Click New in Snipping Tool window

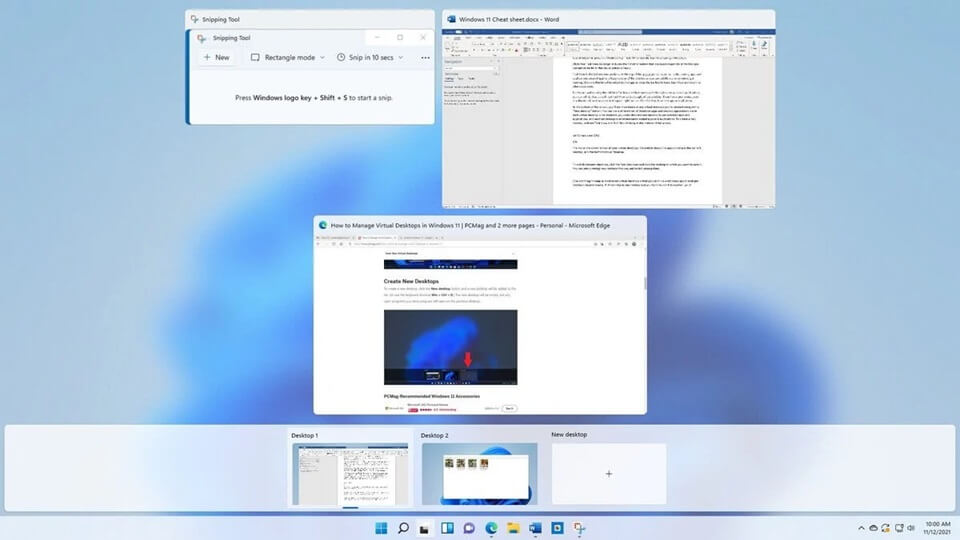coord(217,57)
